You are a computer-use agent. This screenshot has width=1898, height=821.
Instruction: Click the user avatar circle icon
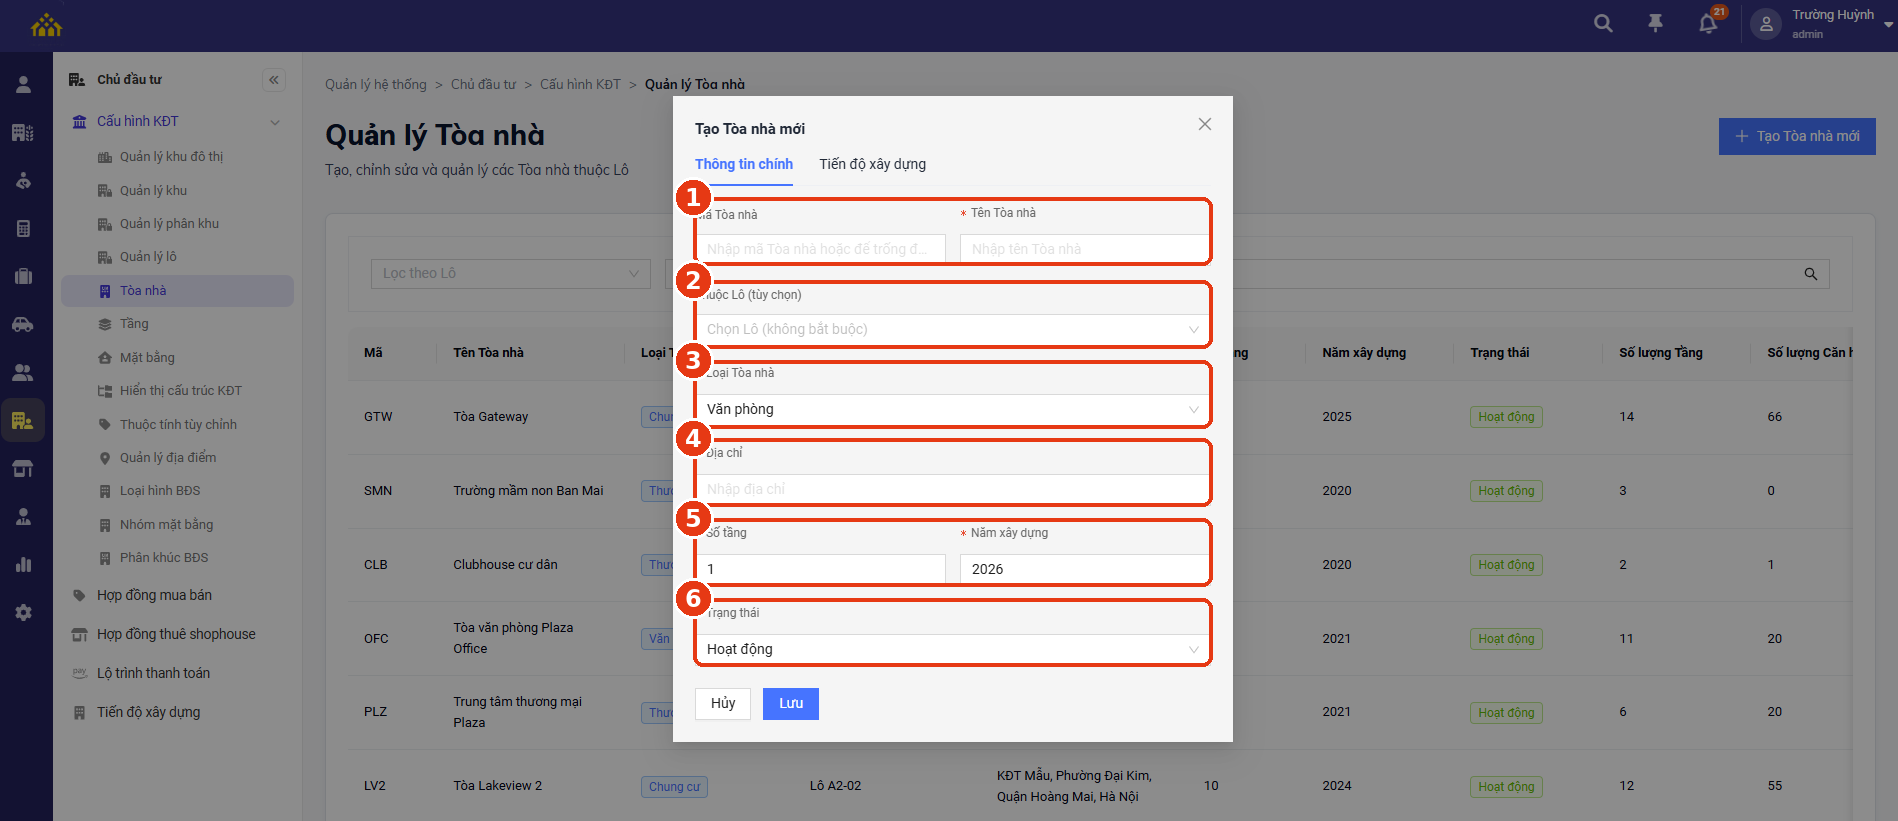pos(1766,24)
